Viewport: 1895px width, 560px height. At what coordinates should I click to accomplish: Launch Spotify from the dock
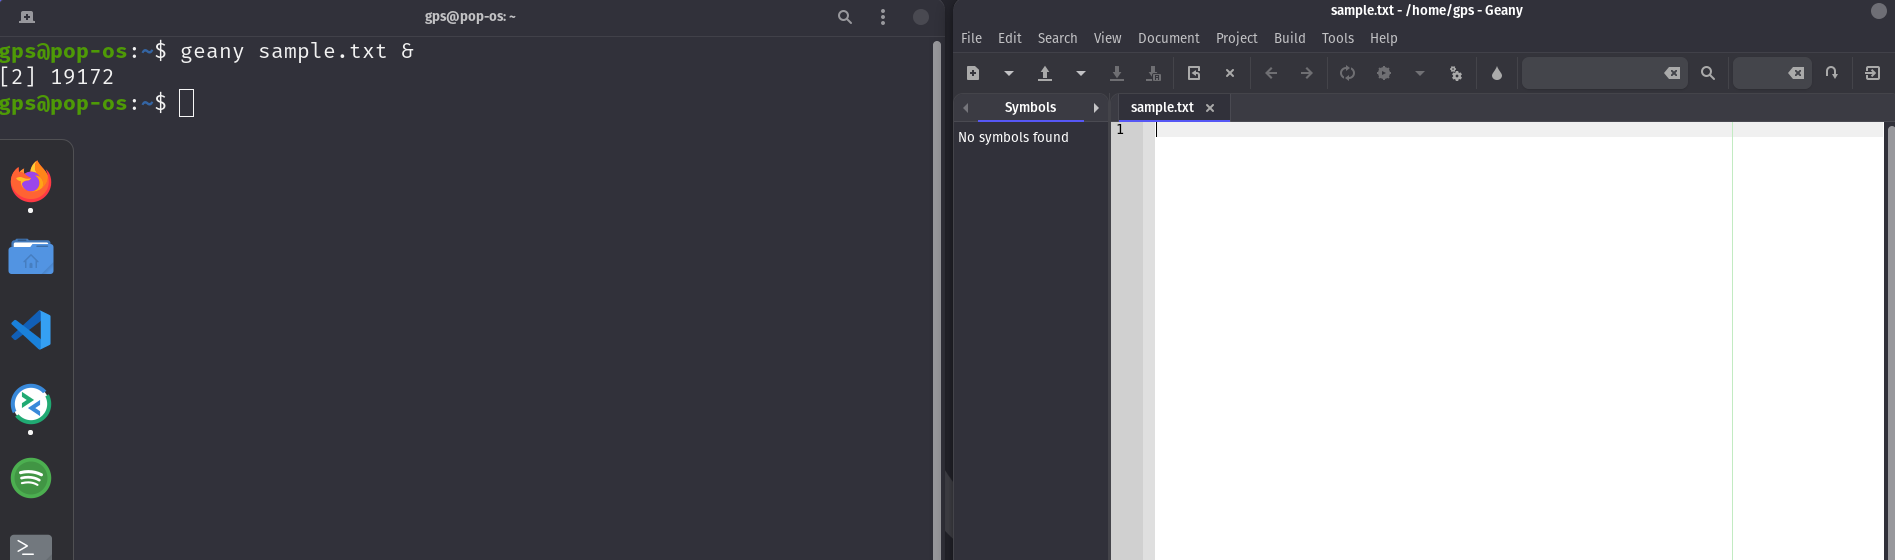pos(31,478)
